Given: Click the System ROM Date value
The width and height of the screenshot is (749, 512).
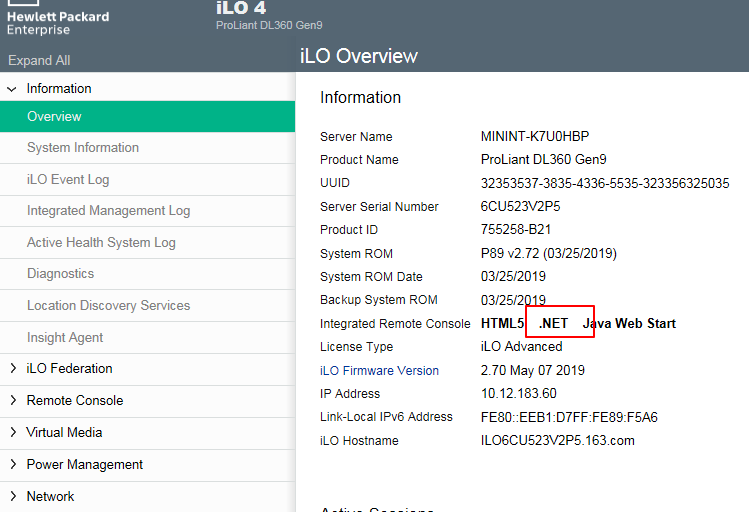Looking at the screenshot, I should (513, 276).
